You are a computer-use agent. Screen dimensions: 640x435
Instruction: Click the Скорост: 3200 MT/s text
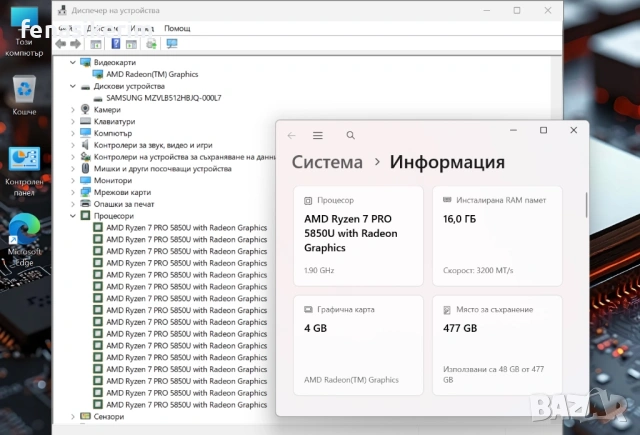click(478, 270)
